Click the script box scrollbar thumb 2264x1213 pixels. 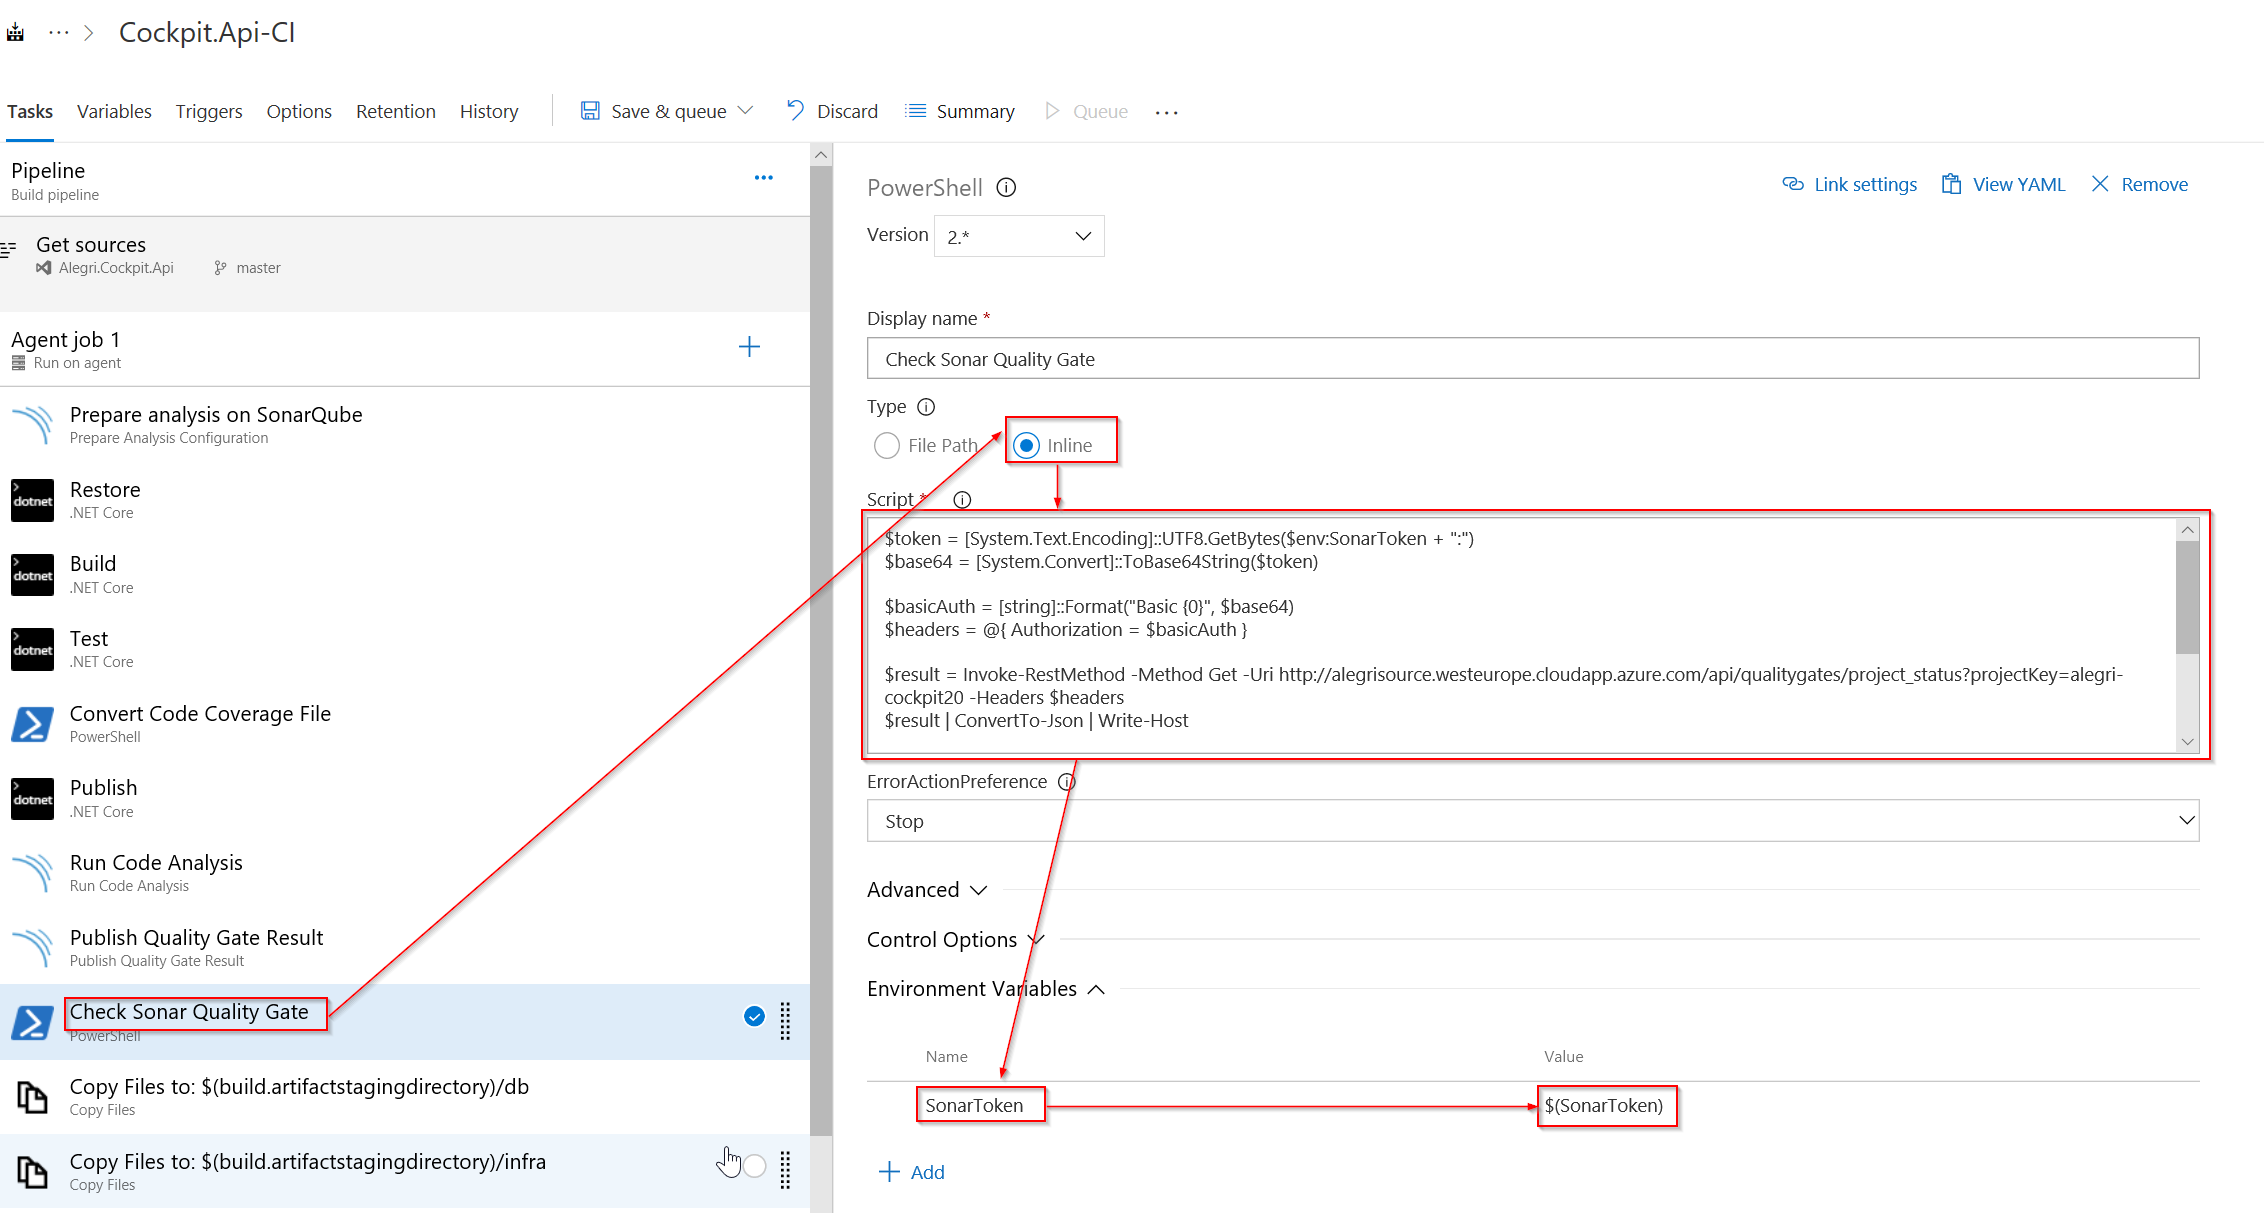coord(2187,597)
